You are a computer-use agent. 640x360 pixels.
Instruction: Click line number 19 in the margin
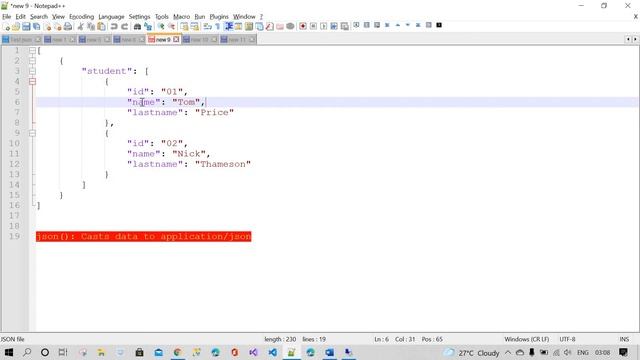[x=14, y=236]
